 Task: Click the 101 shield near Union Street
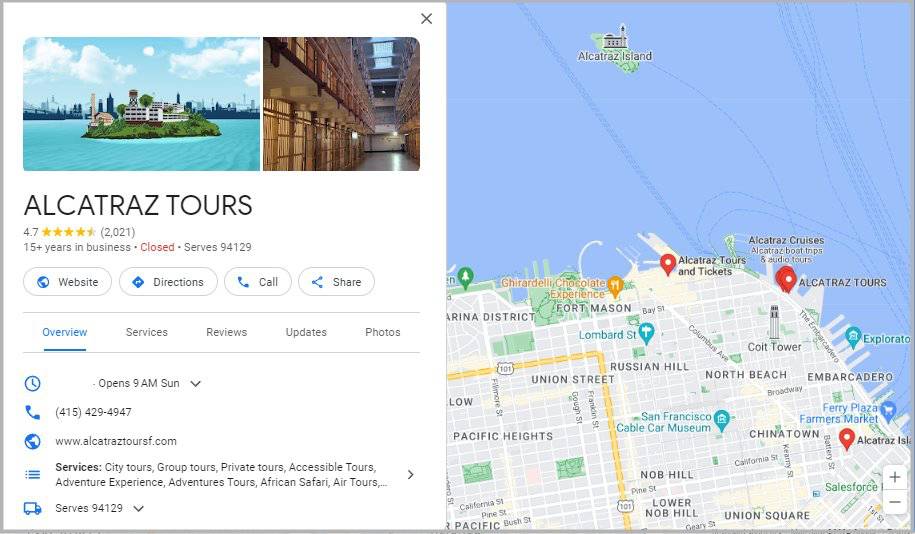coord(505,368)
